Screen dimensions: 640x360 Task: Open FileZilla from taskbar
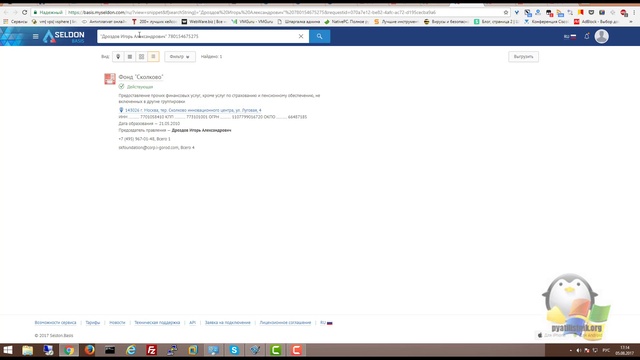click(151, 350)
